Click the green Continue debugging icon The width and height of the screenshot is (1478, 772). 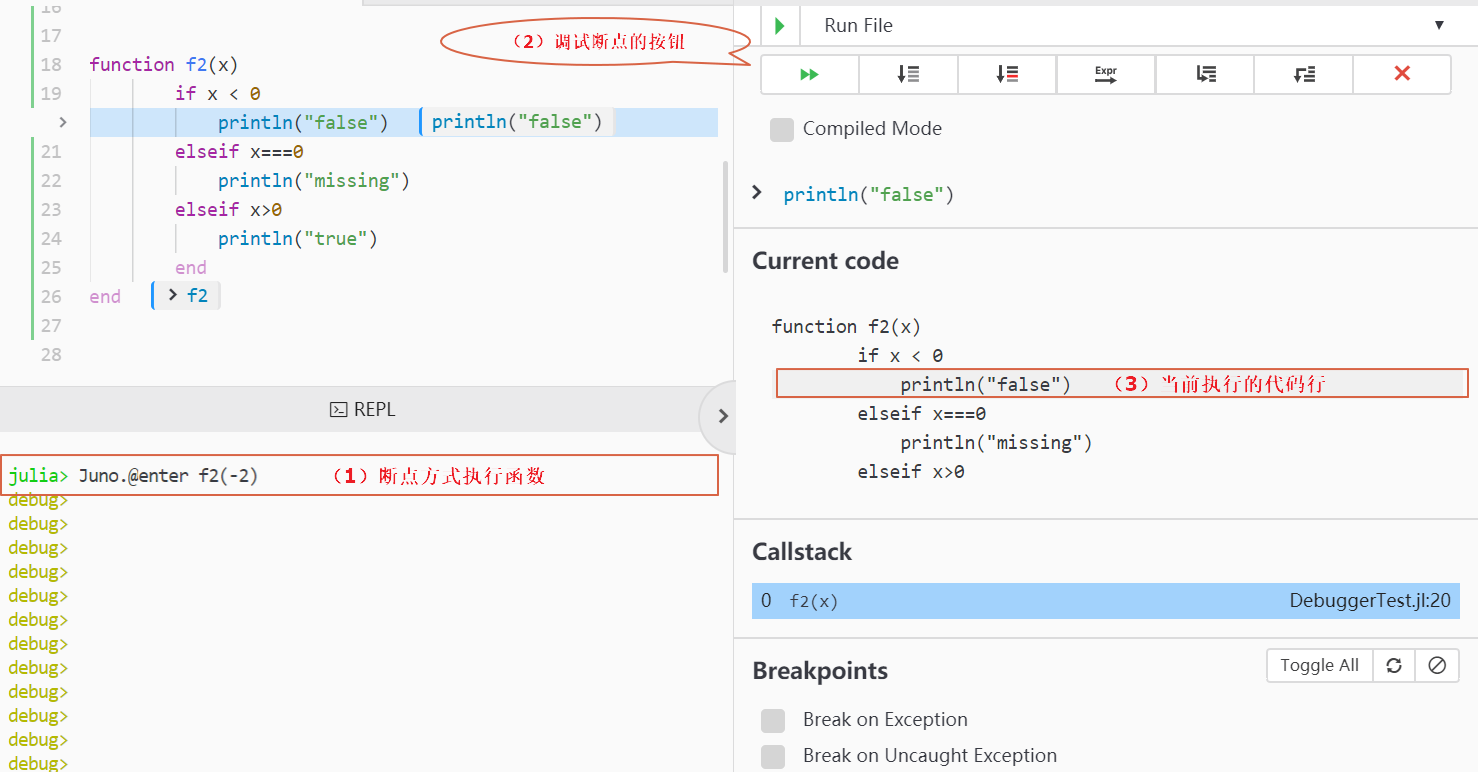(x=809, y=73)
